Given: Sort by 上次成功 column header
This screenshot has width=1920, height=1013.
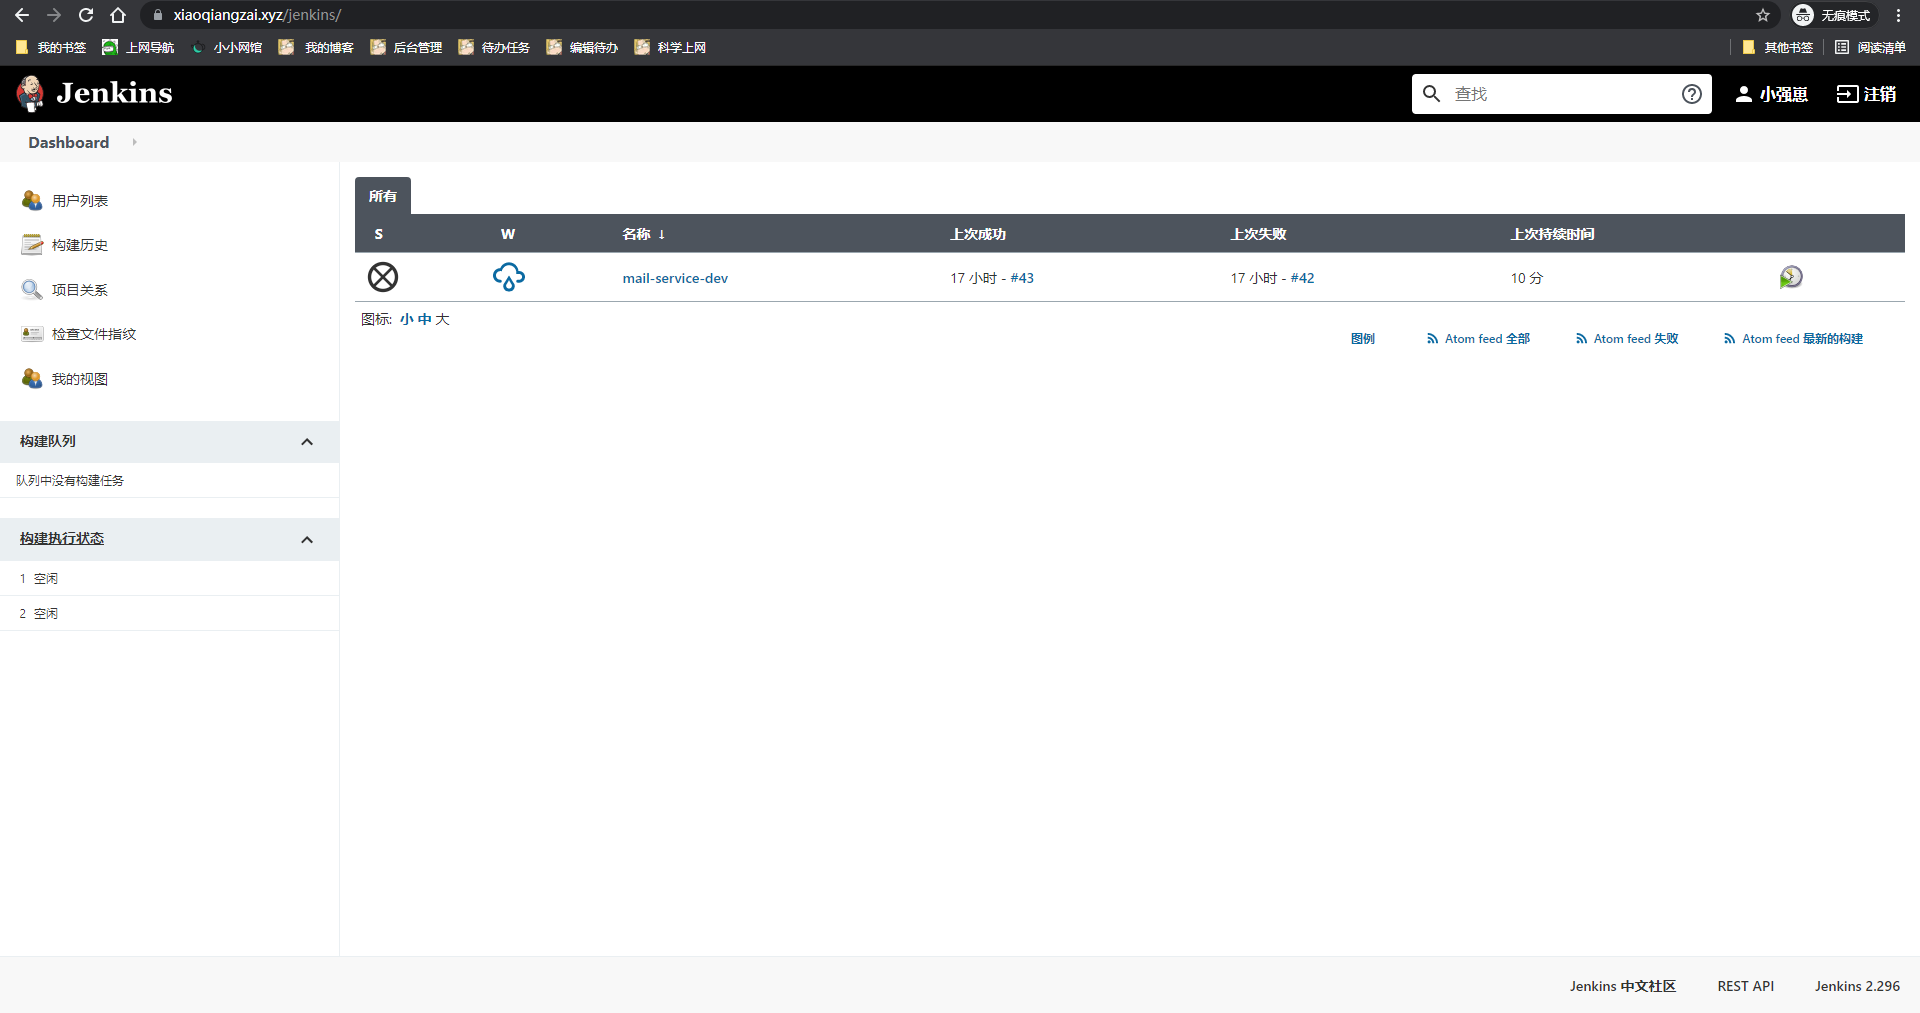Looking at the screenshot, I should pos(978,234).
